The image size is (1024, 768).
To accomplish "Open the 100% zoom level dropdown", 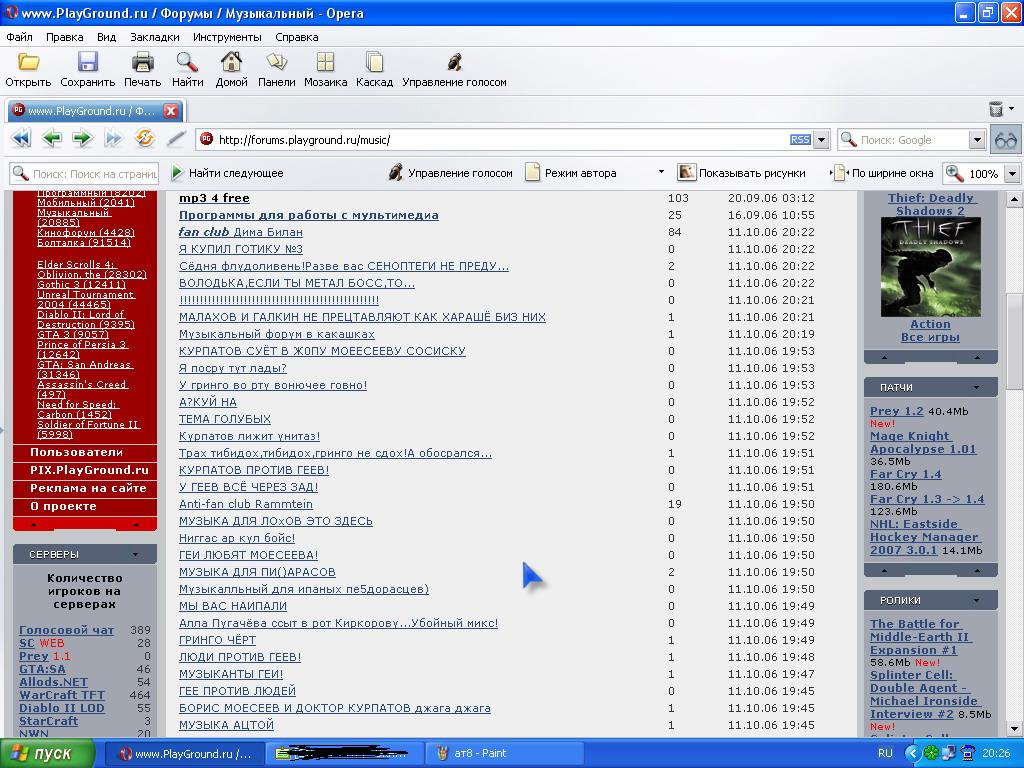I will pos(1011,174).
